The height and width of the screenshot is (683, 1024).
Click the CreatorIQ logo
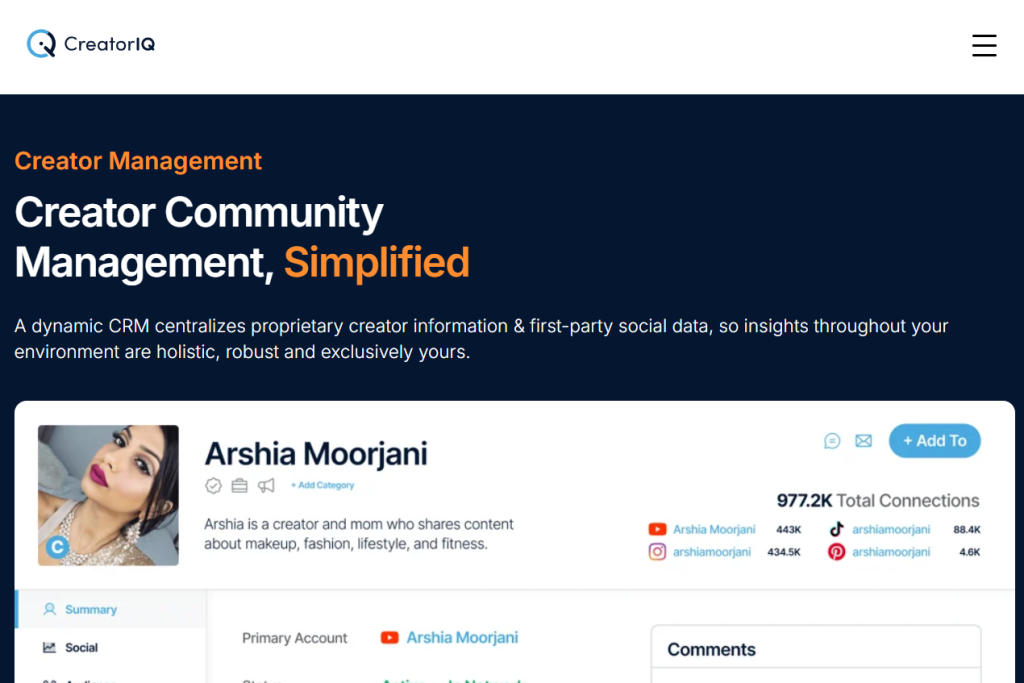[x=91, y=44]
